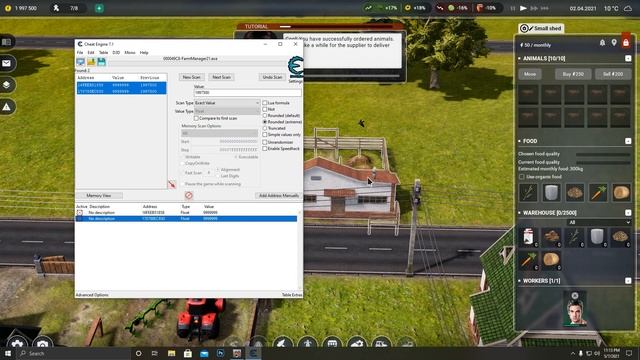Open the Help menu
Screen dimensions: 640x360
coord(144,53)
